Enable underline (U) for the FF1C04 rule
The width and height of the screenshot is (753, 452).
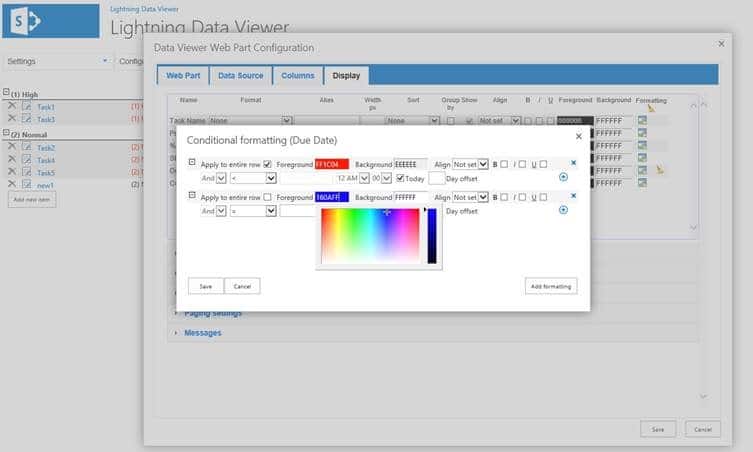point(543,164)
